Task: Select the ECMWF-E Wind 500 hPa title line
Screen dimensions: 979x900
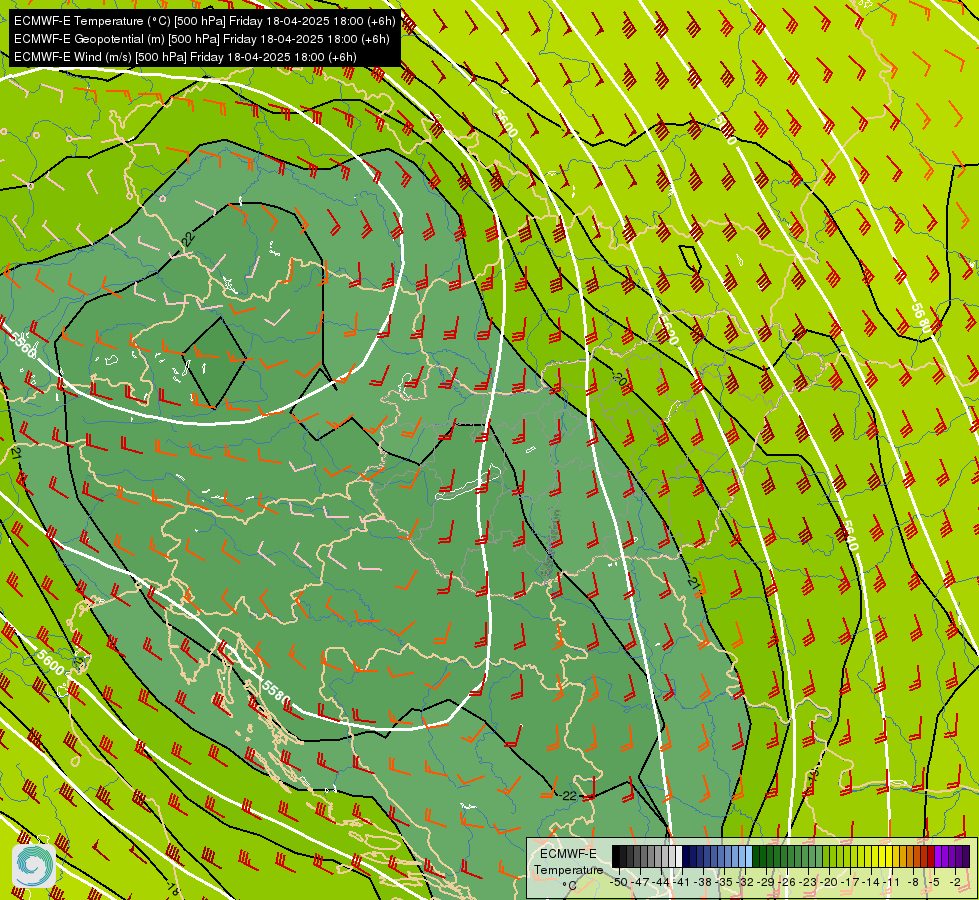Action: coord(185,57)
